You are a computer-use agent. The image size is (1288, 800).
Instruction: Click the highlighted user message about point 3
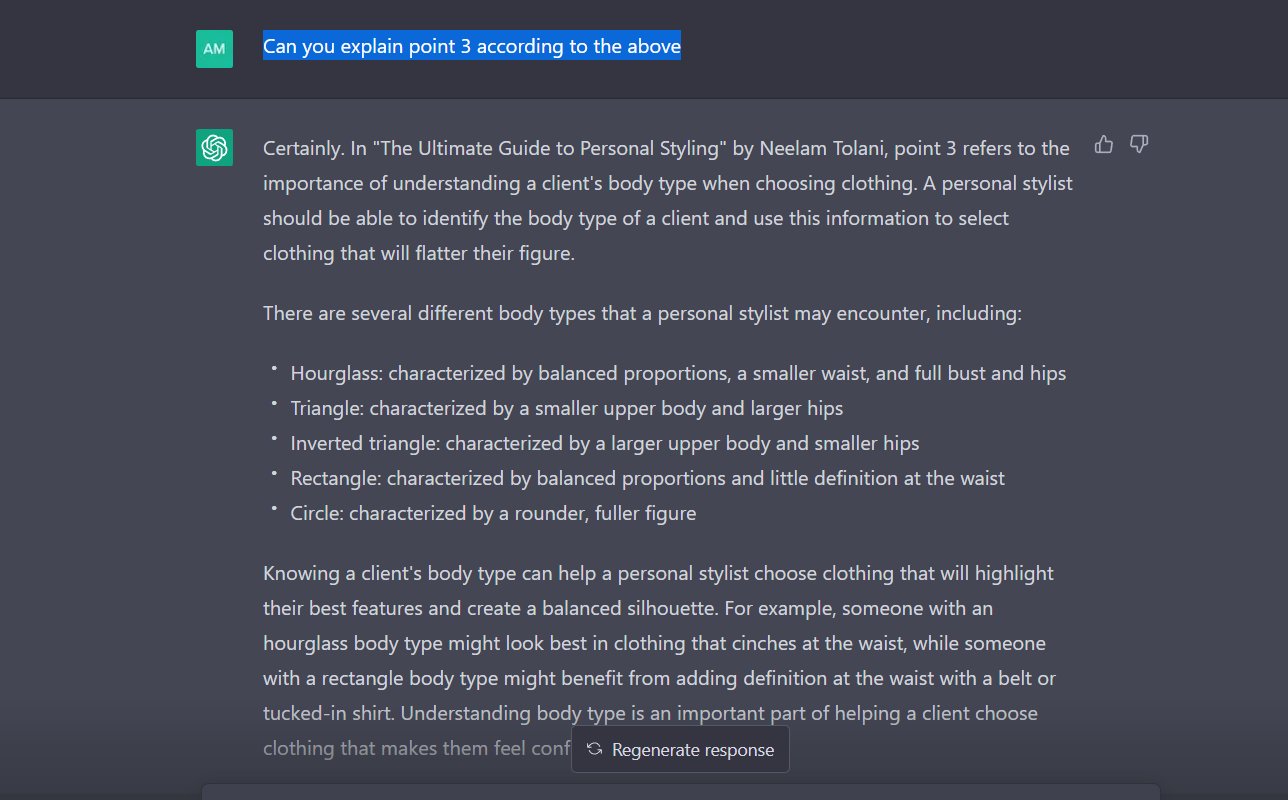tap(472, 46)
